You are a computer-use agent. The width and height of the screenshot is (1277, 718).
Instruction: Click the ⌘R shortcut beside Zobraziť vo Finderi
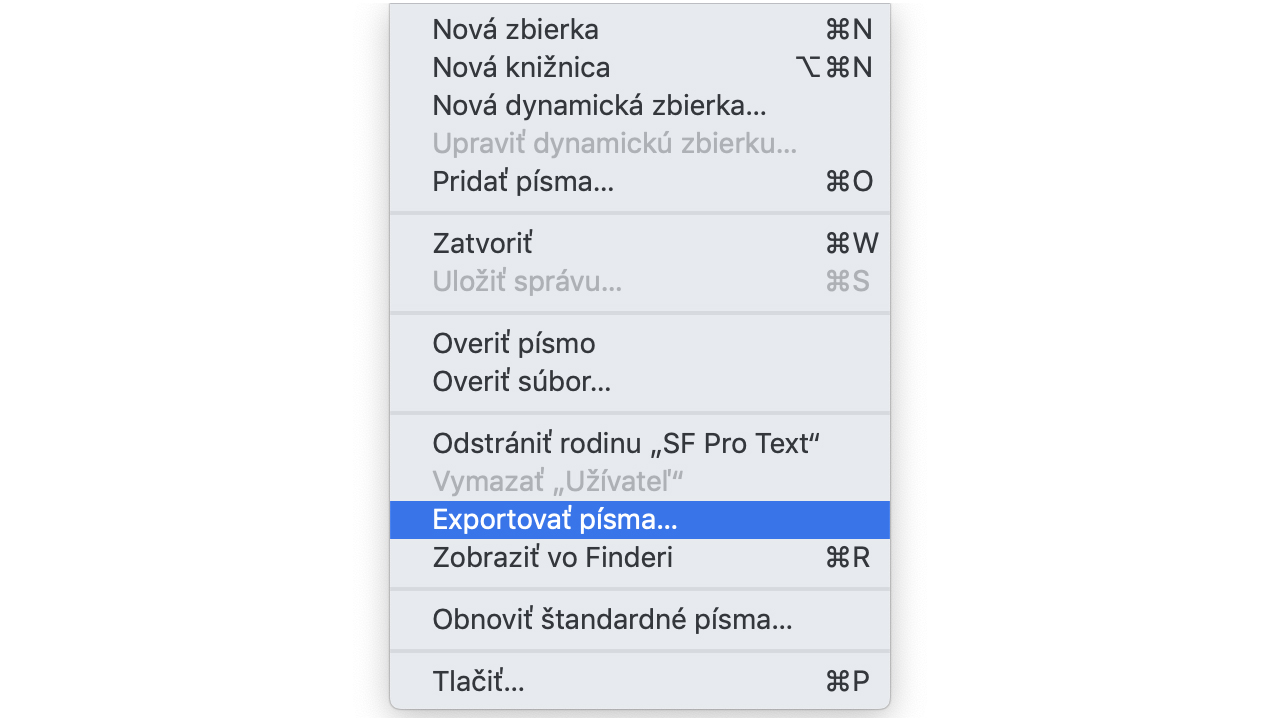click(848, 558)
